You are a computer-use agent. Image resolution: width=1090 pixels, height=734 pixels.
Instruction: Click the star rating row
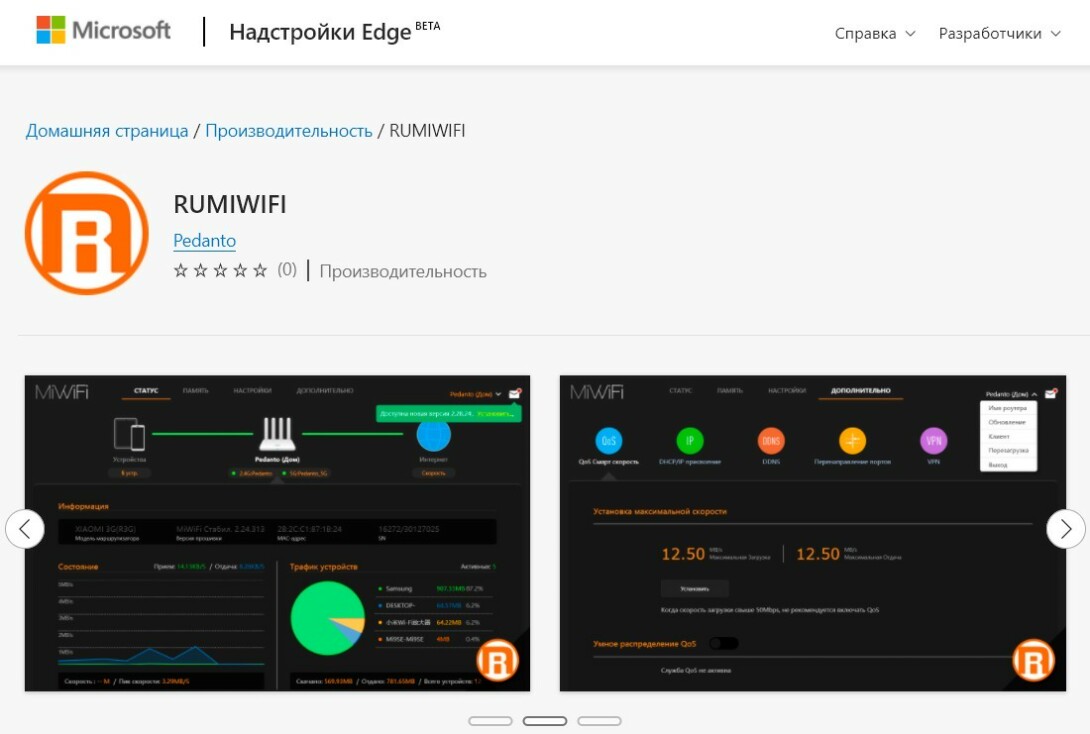220,270
